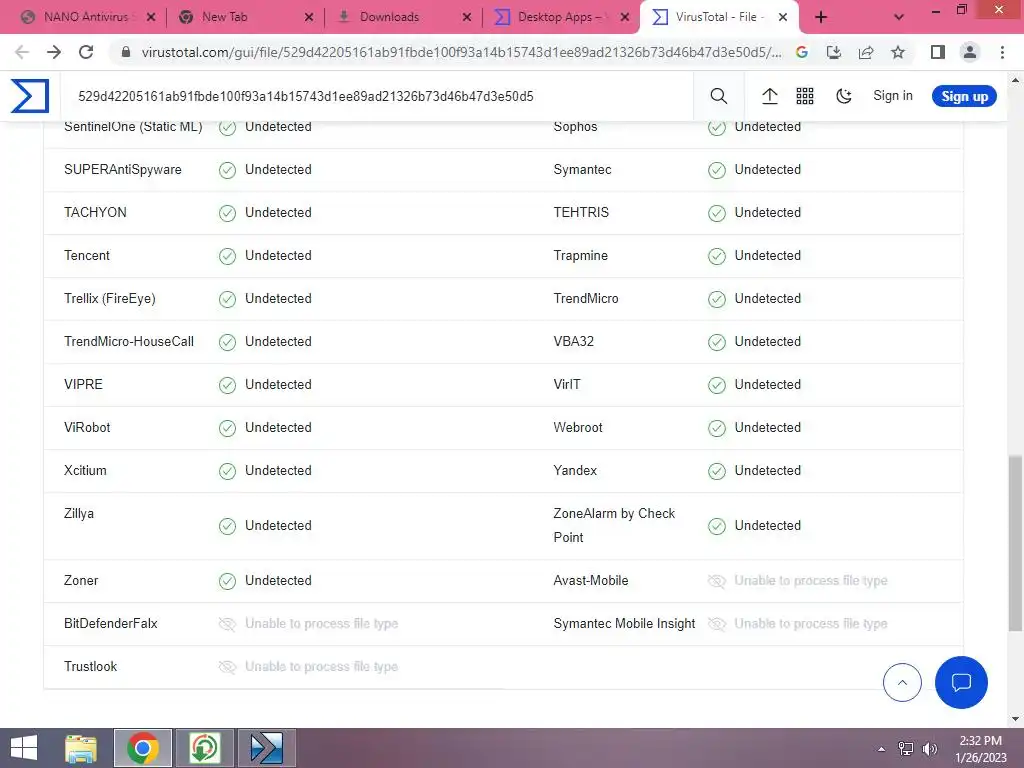Click the 'Trellix (FireEye)' vendor name
1024x768 pixels.
110,298
